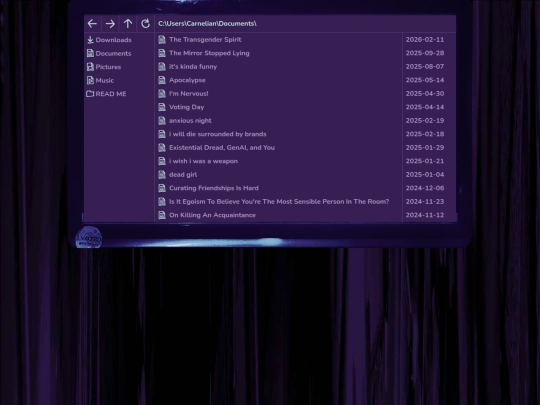Screen dimensions: 540x405
Task: Select The Mirror Stopped Lying document
Action: pos(209,53)
